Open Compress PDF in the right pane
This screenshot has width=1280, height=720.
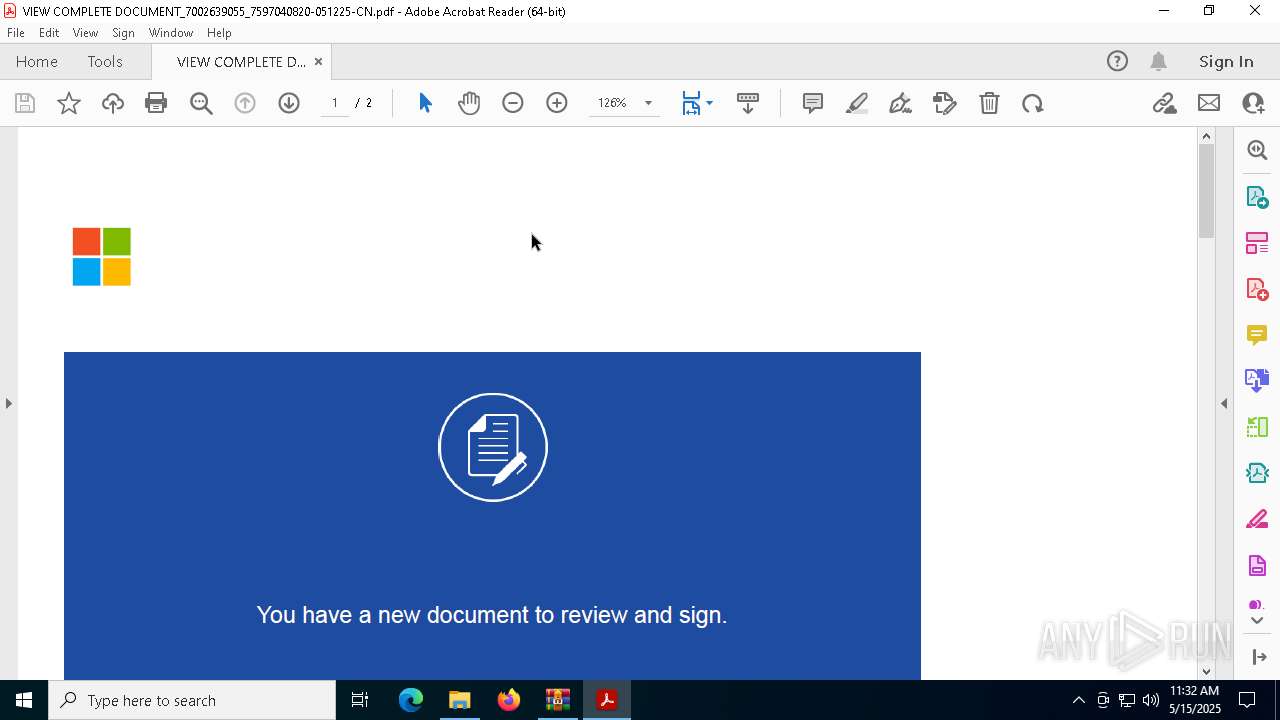tap(1257, 473)
